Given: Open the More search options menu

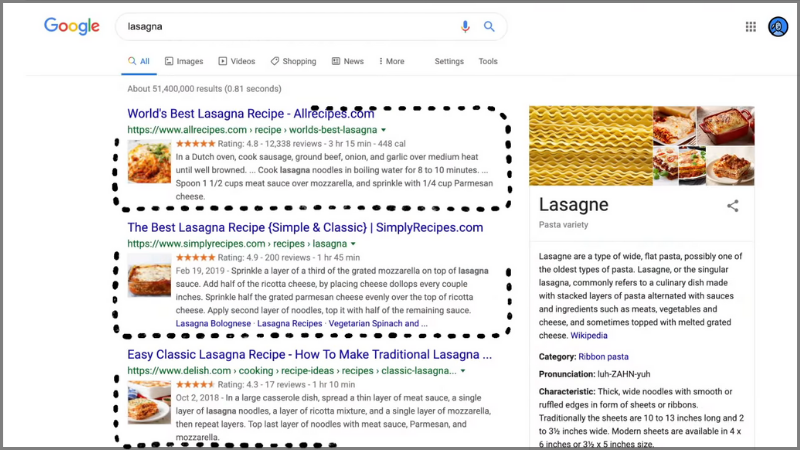Looking at the screenshot, I should coord(391,61).
